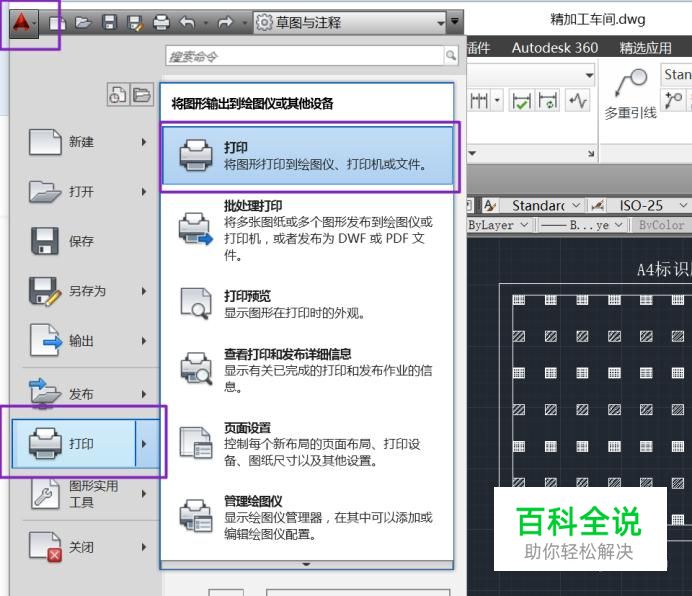Open the 精选应用 ribbon tab

645,48
